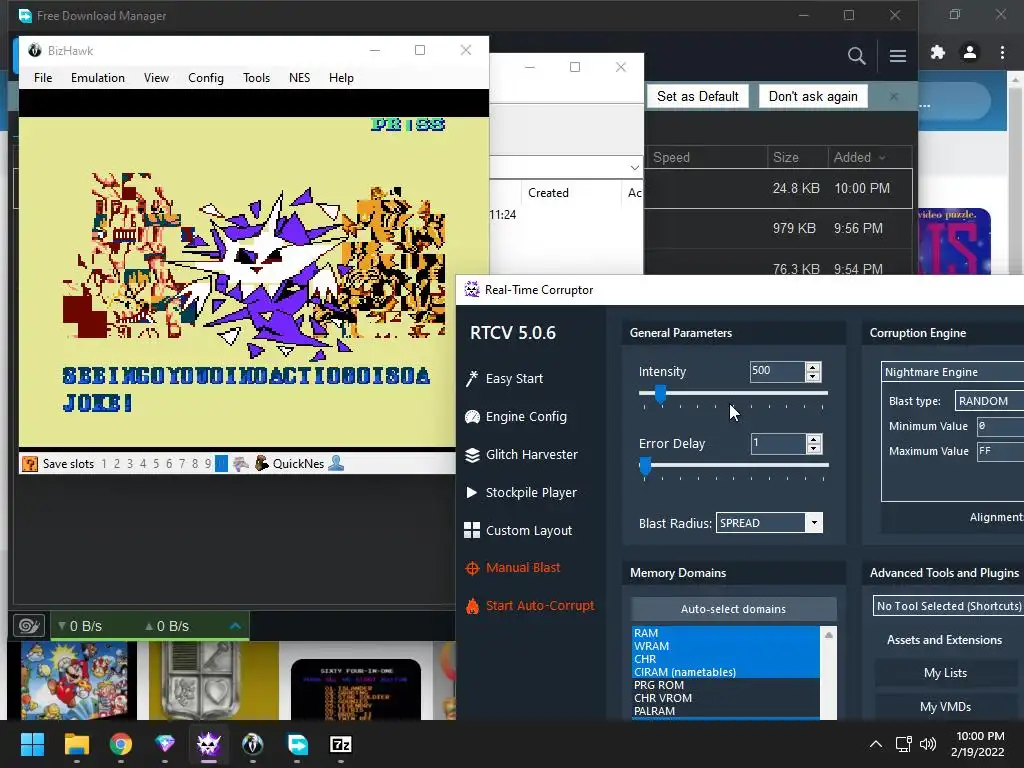Click the RTCV icon in the taskbar
The width and height of the screenshot is (1024, 768).
coord(209,744)
